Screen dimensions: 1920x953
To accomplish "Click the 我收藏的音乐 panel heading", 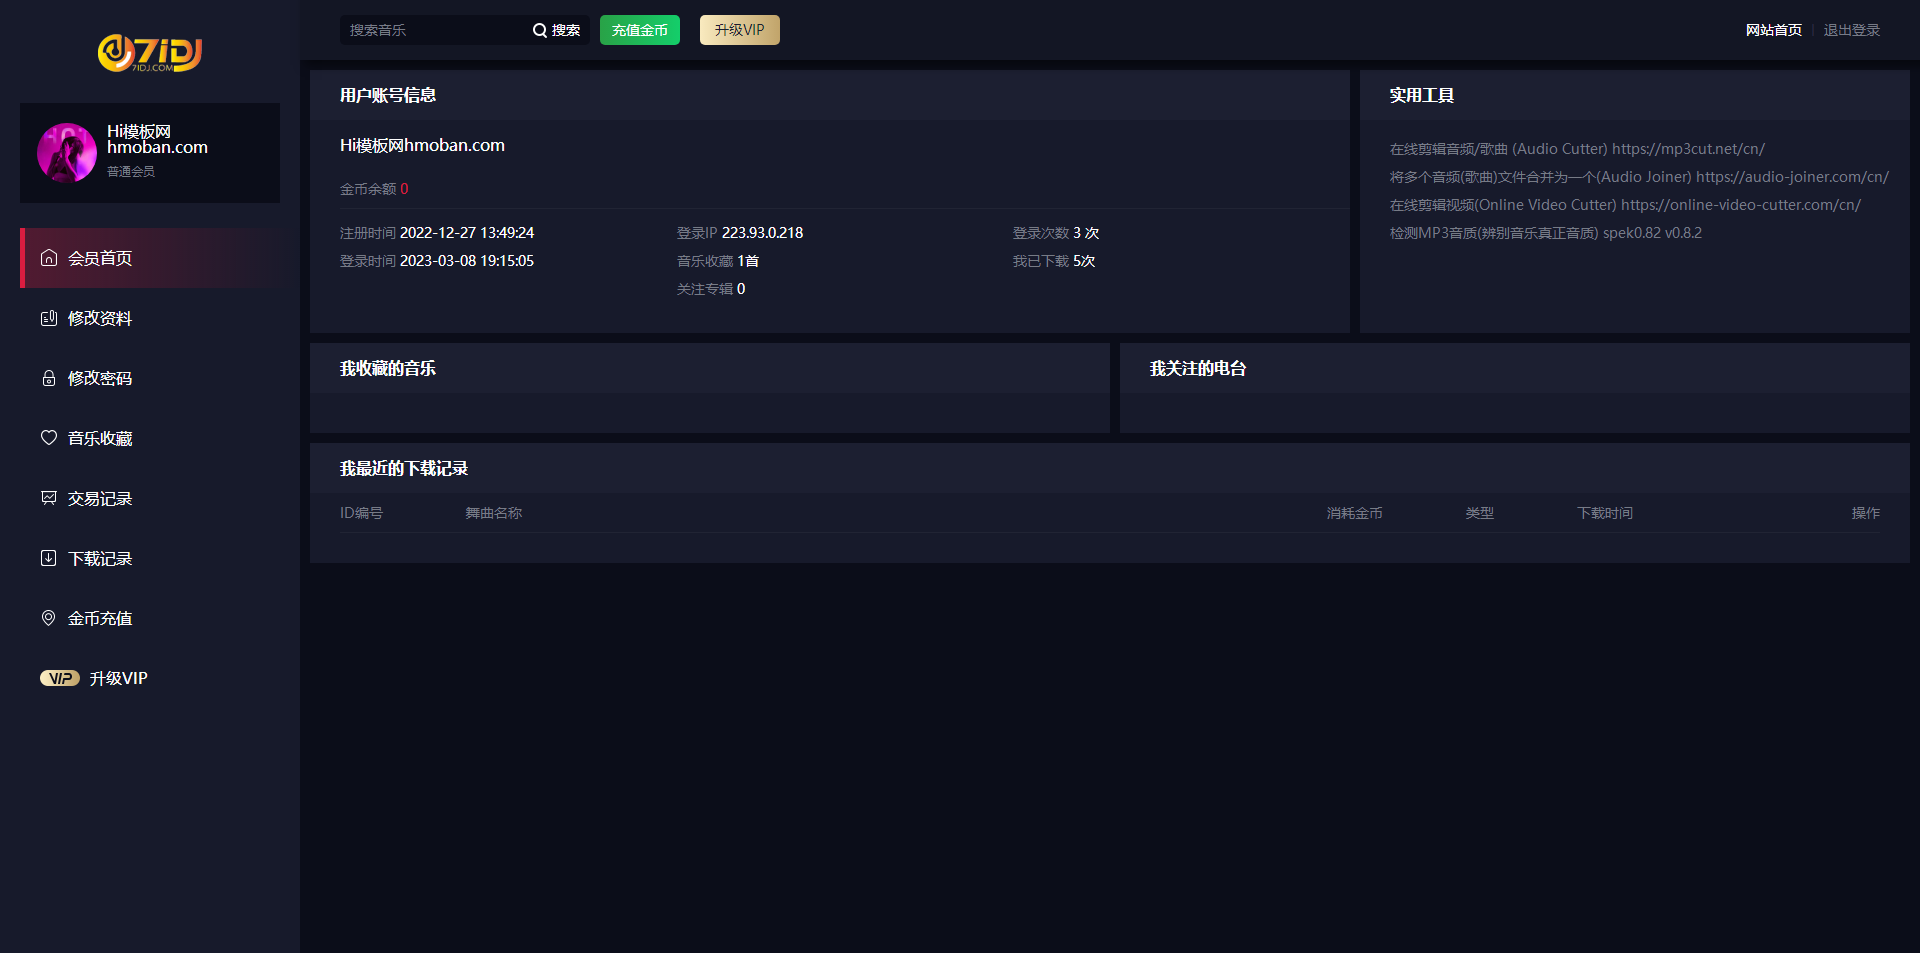I will coord(388,368).
